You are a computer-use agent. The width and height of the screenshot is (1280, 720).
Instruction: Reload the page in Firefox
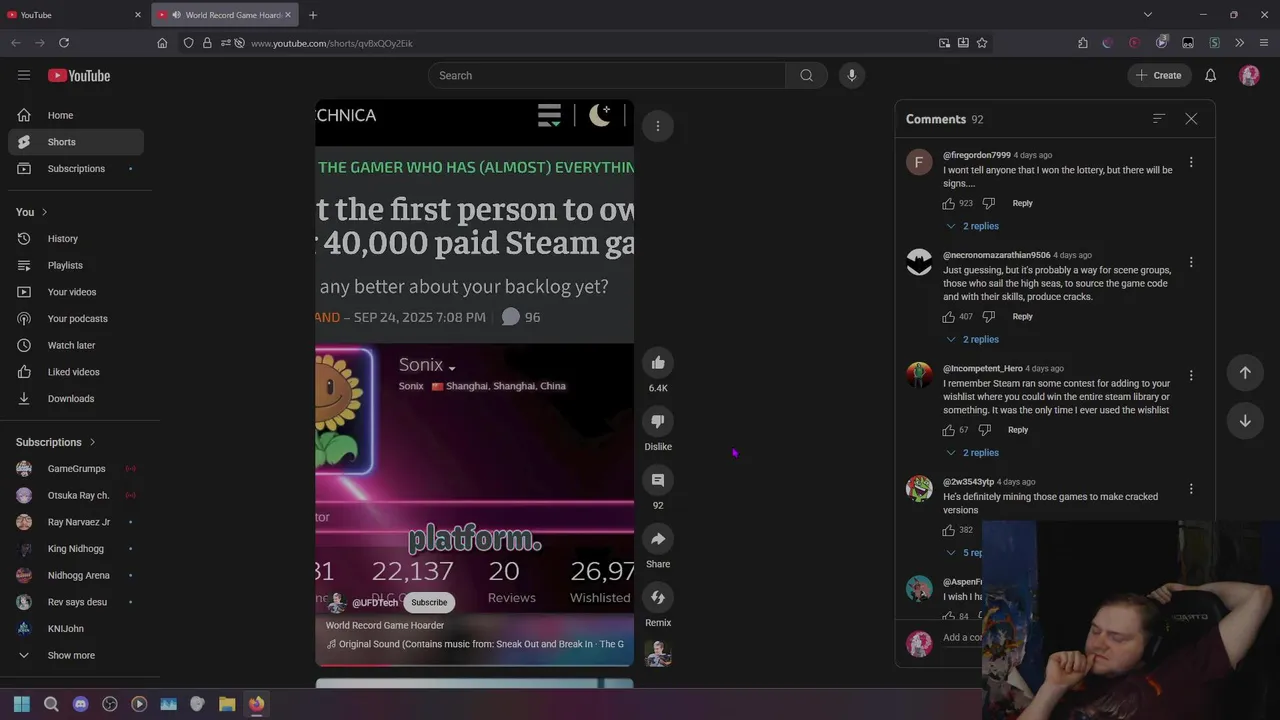point(64,43)
